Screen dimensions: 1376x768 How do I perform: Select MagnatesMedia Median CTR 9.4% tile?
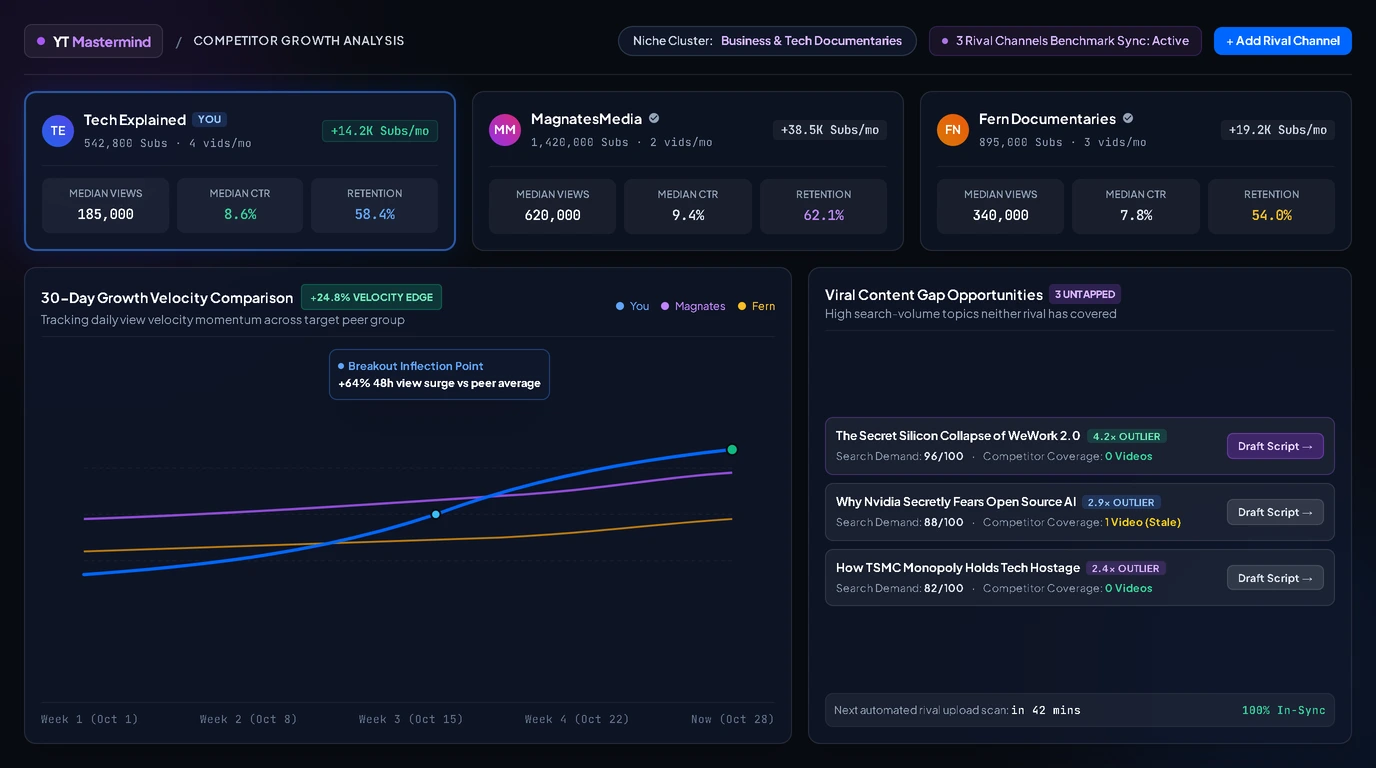coord(688,206)
